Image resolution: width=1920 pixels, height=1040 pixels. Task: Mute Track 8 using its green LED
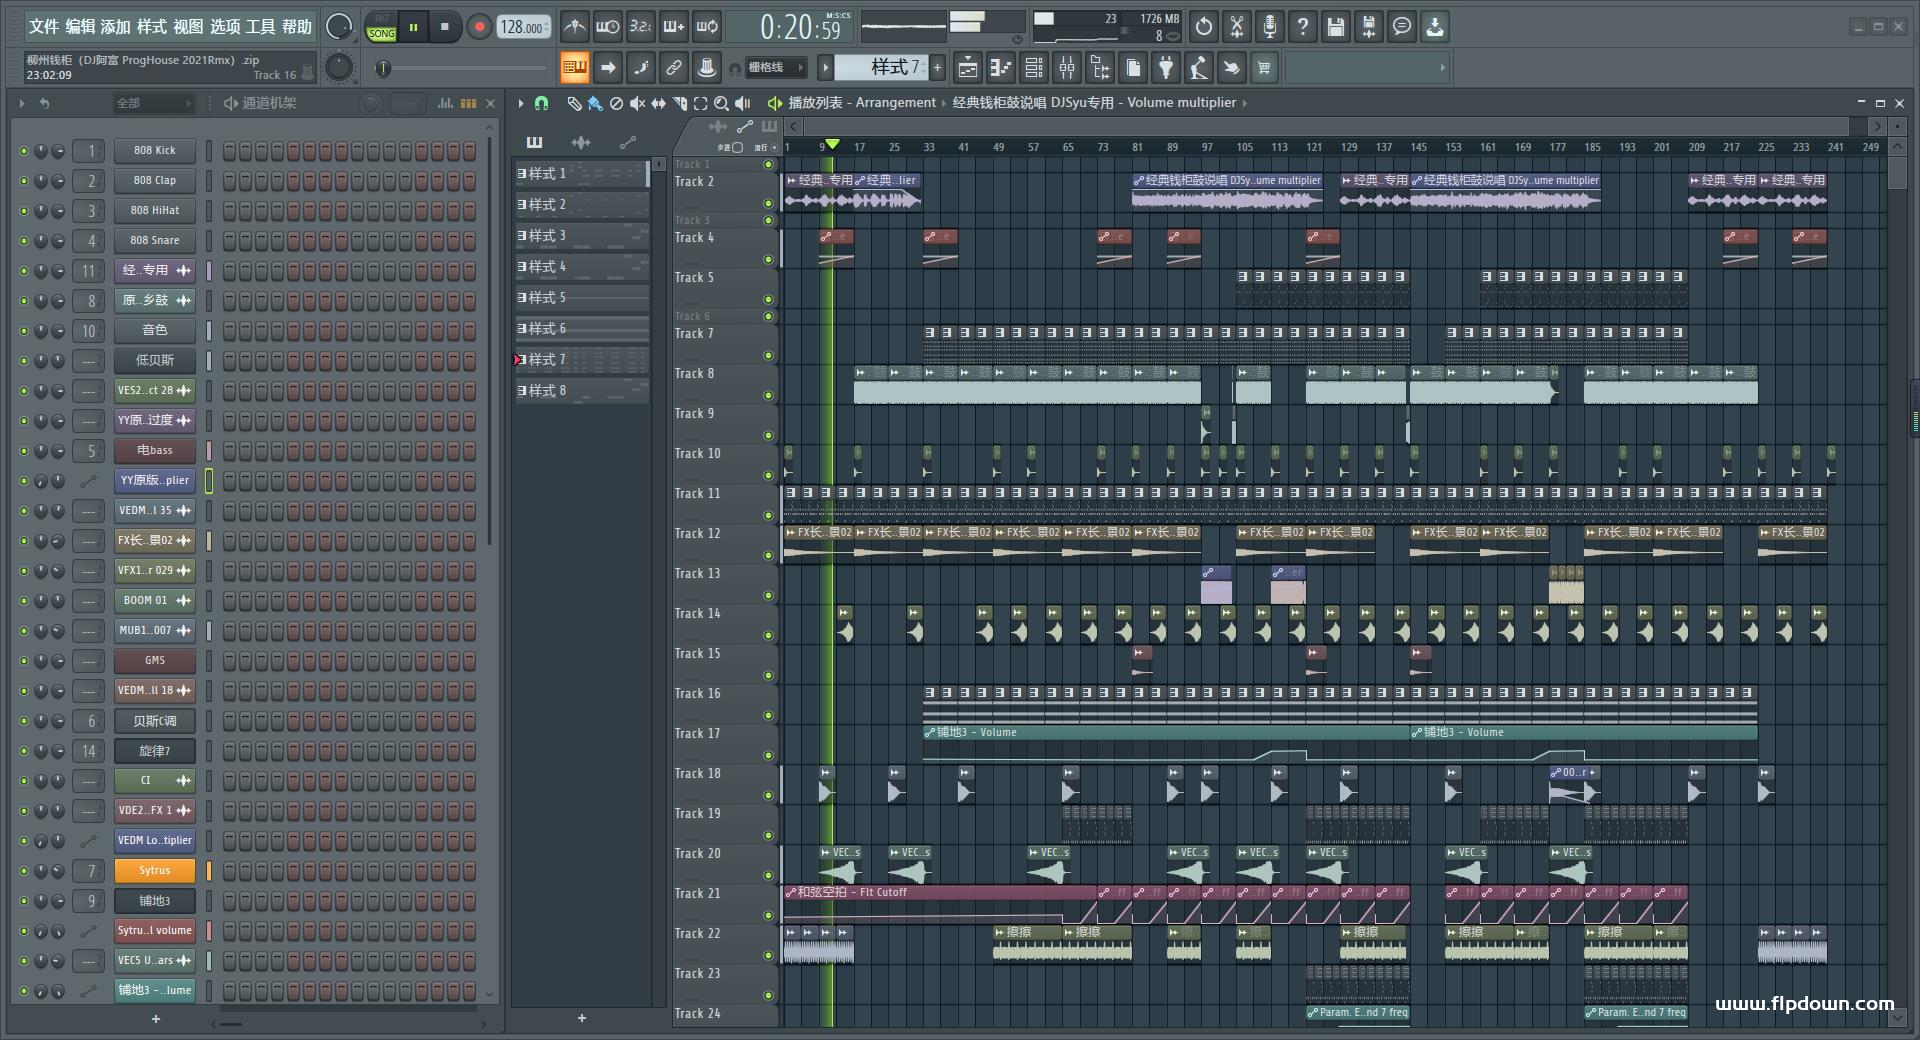768,395
